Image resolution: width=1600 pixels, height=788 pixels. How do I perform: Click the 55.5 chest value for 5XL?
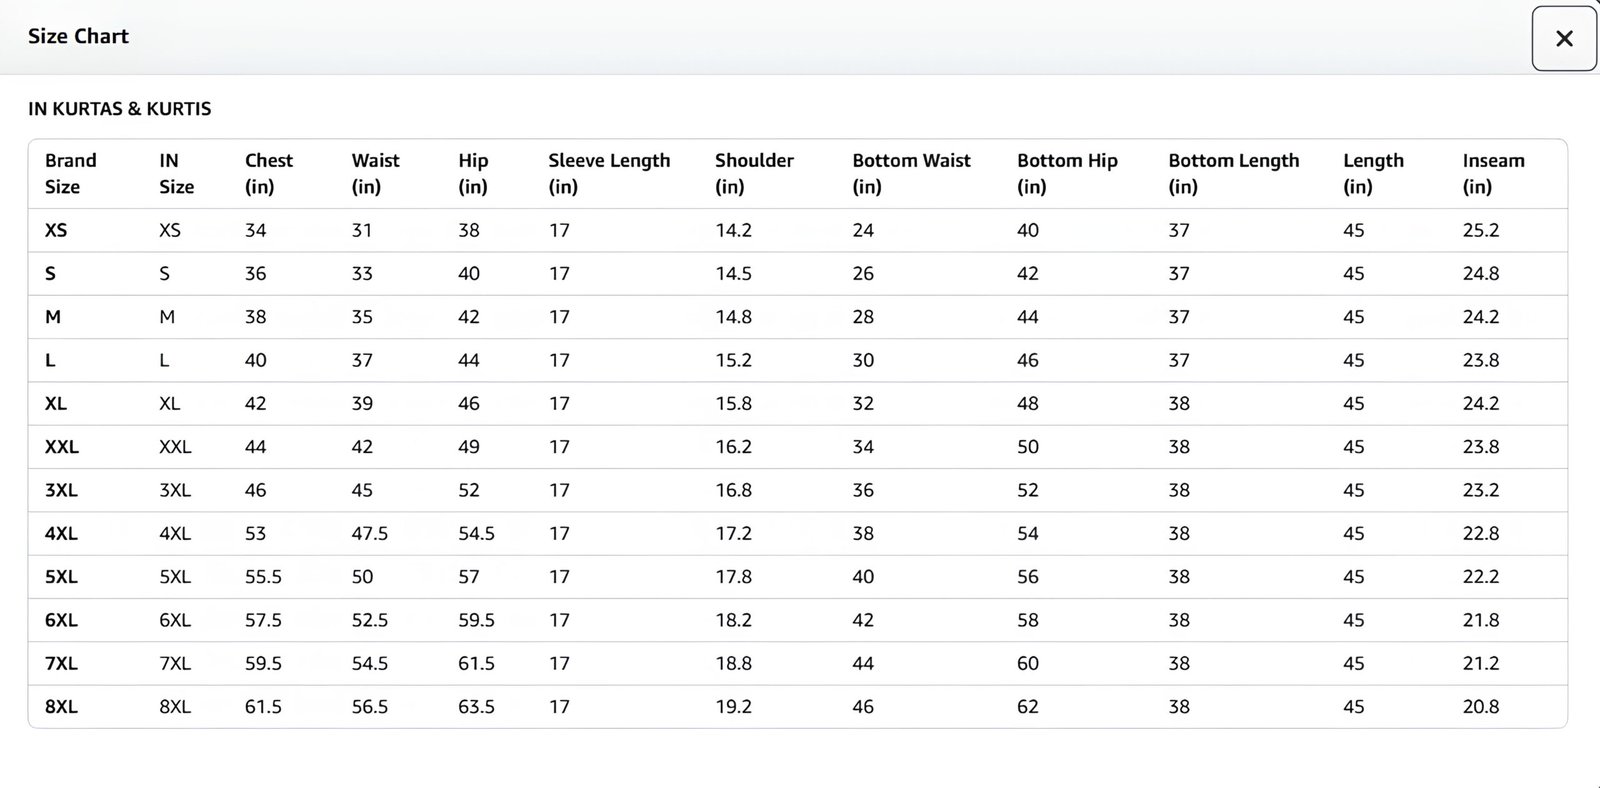point(263,577)
